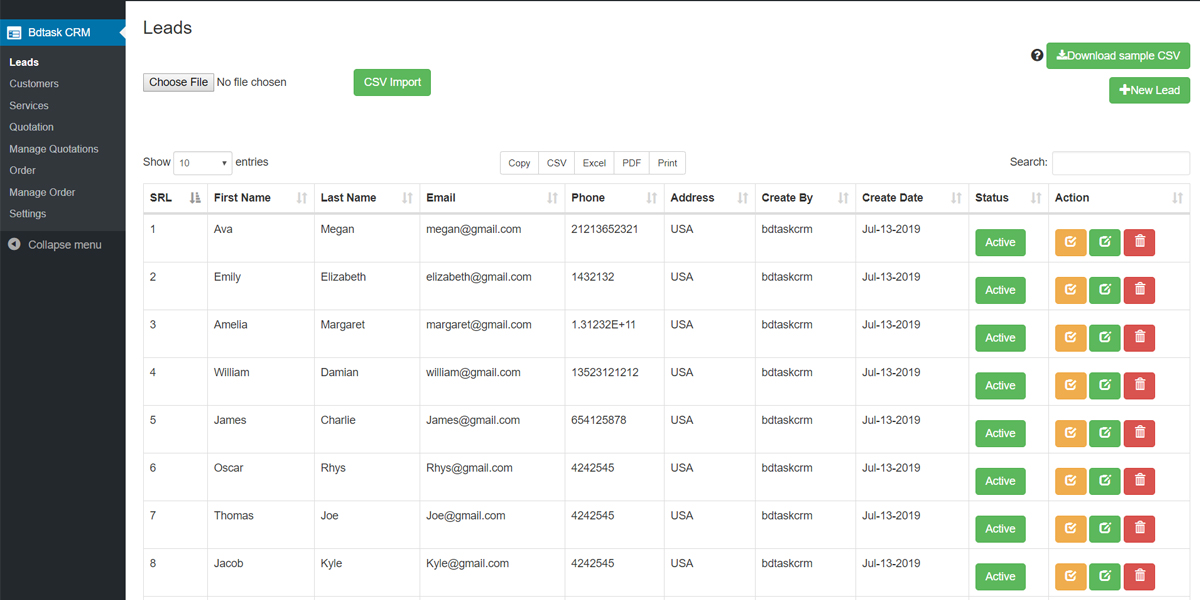This screenshot has height=600, width=1200.
Task: Delete the William lead with trash icon
Action: [1139, 385]
